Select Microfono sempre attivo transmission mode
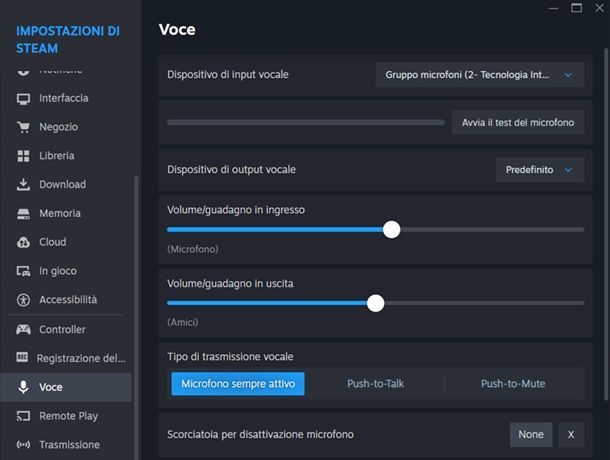 coord(238,384)
